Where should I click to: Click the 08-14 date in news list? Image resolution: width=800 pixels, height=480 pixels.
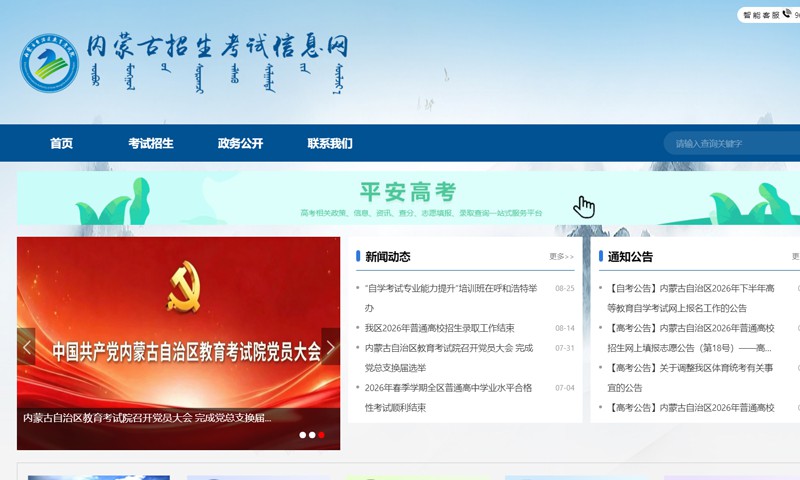pyautogui.click(x=565, y=328)
